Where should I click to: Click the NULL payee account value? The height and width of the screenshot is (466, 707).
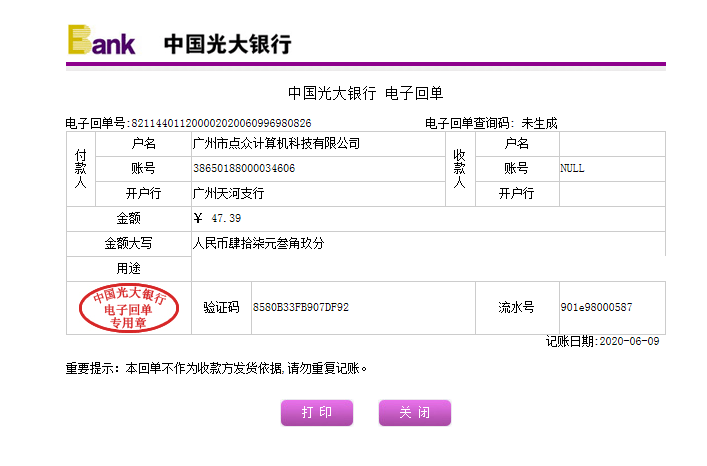coord(572,168)
